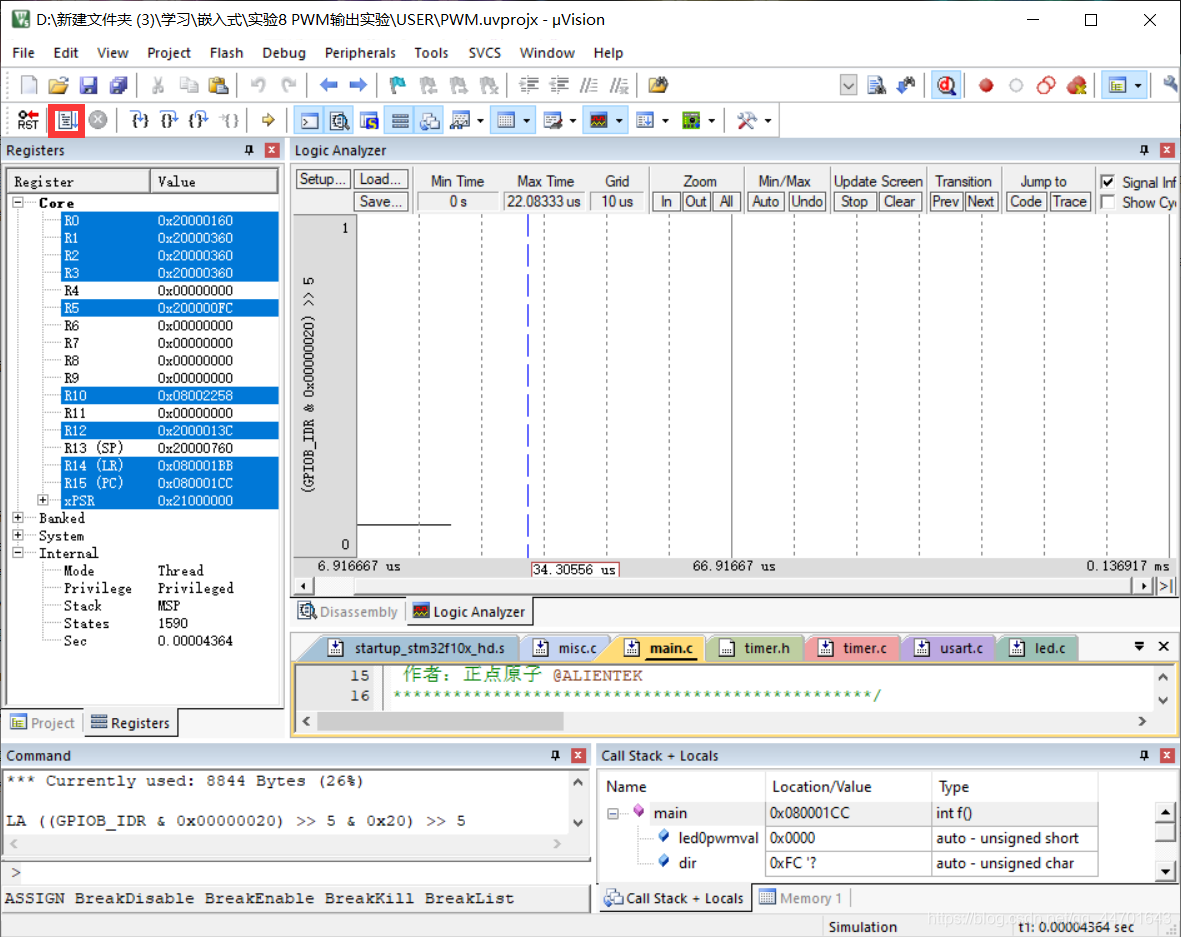The image size is (1181, 937).
Task: Click the Jump to Code button
Action: (1025, 202)
